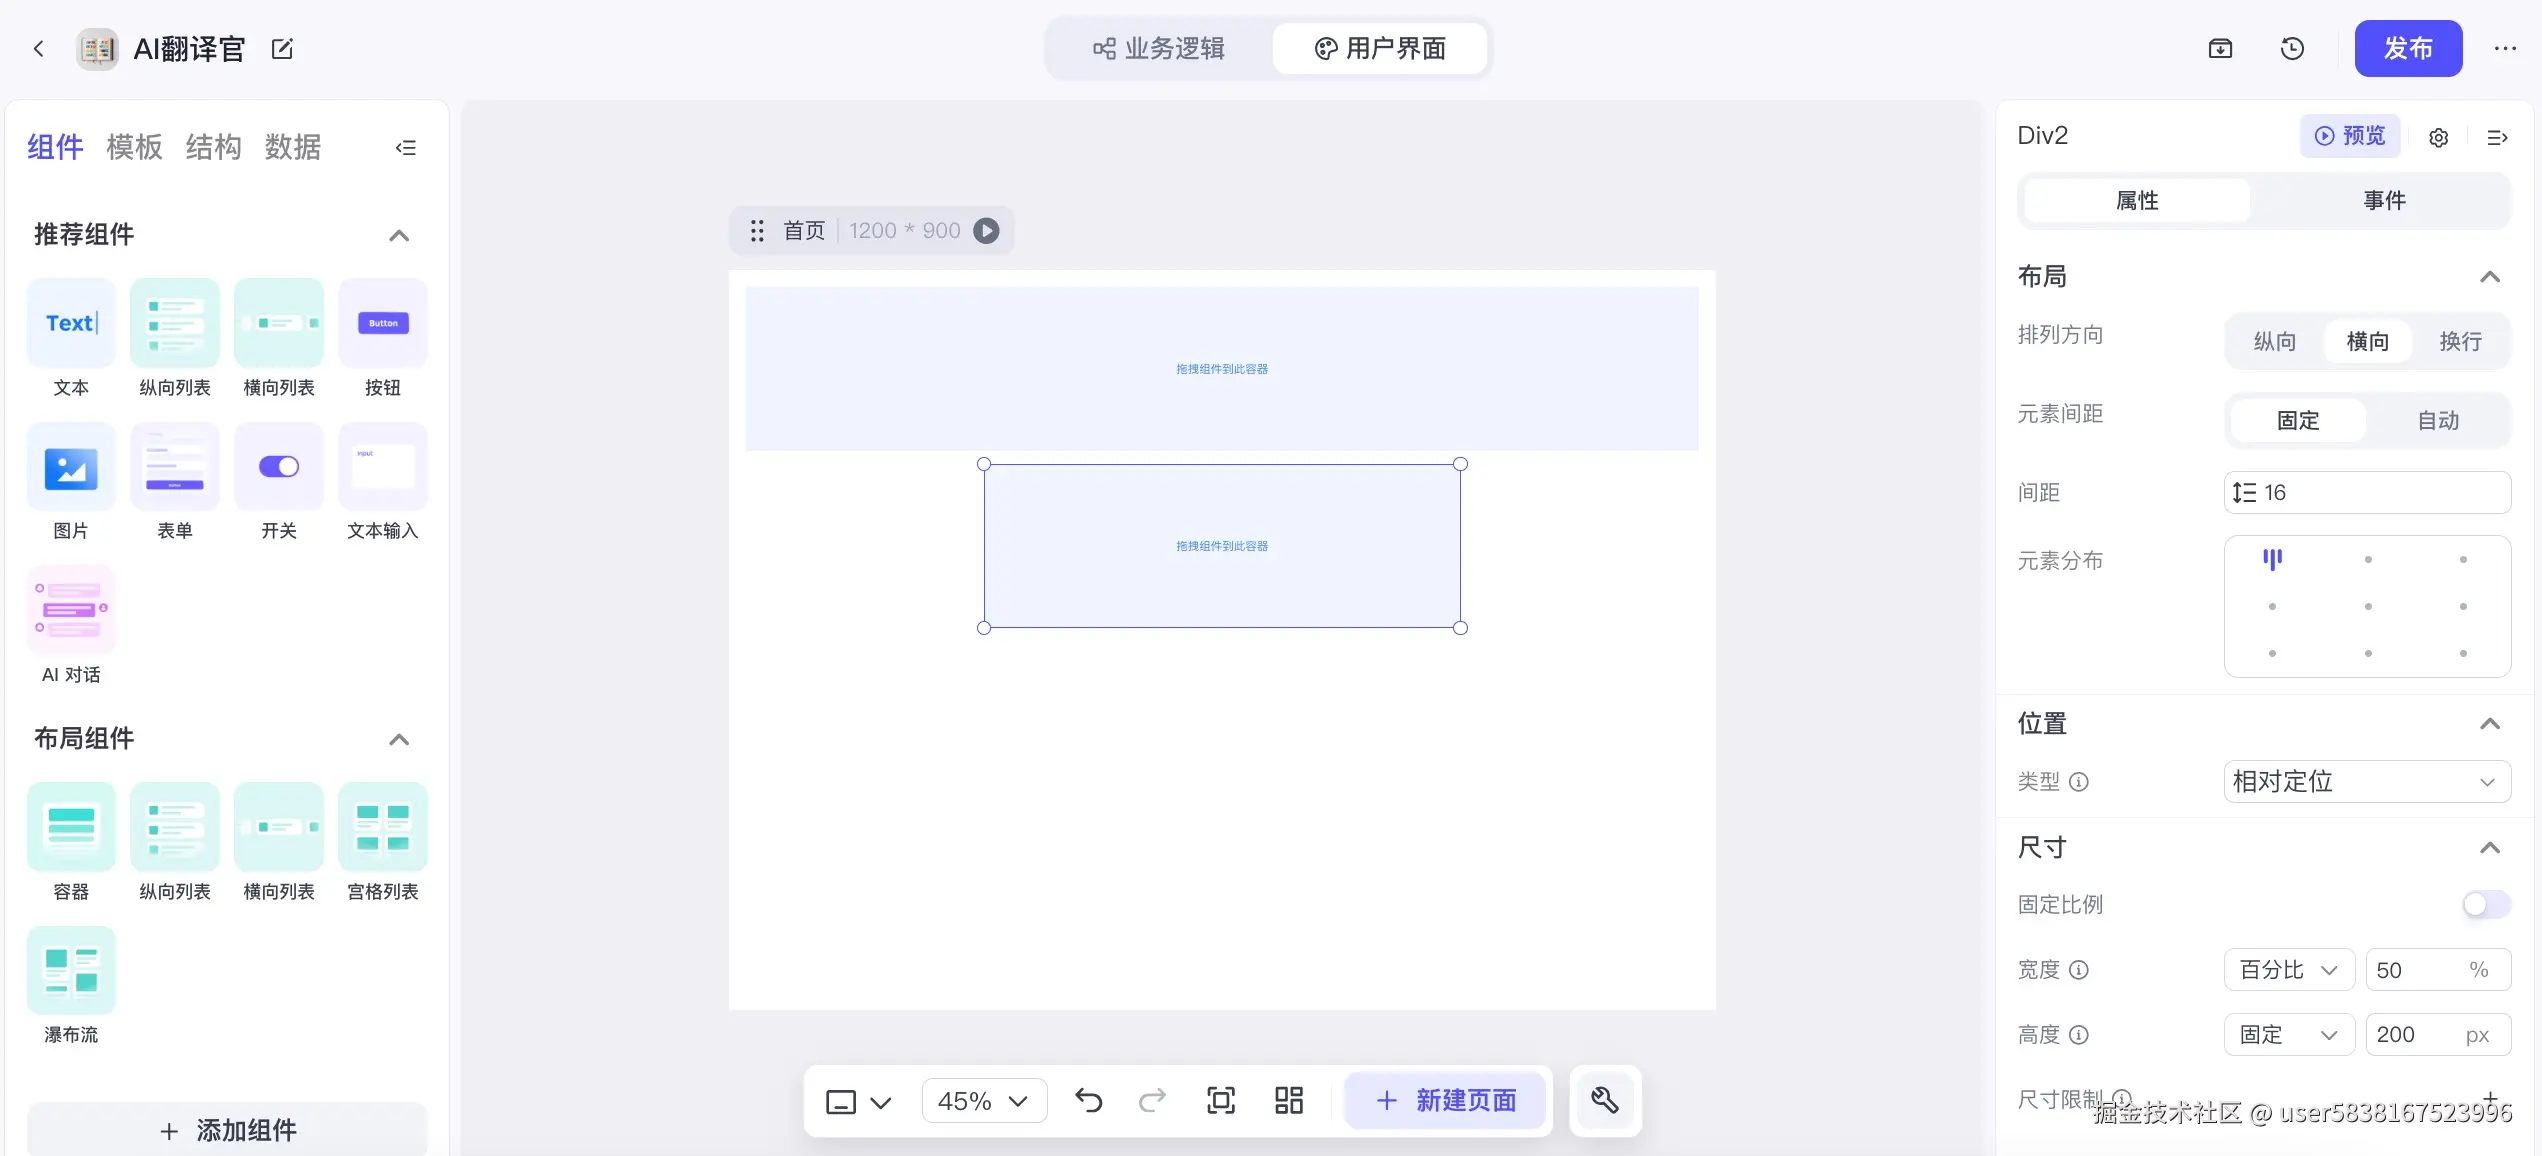This screenshot has width=2542, height=1156.
Task: Collapse the 推荐组件 section
Action: click(x=399, y=235)
